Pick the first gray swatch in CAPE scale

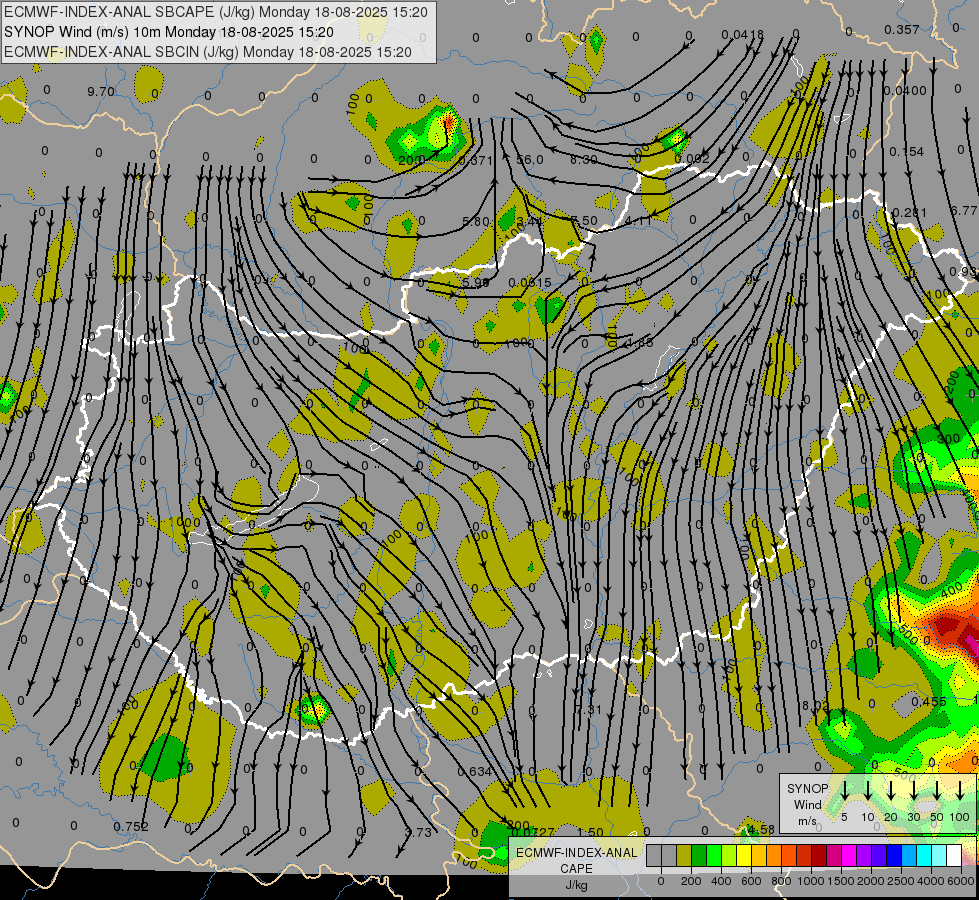(654, 855)
